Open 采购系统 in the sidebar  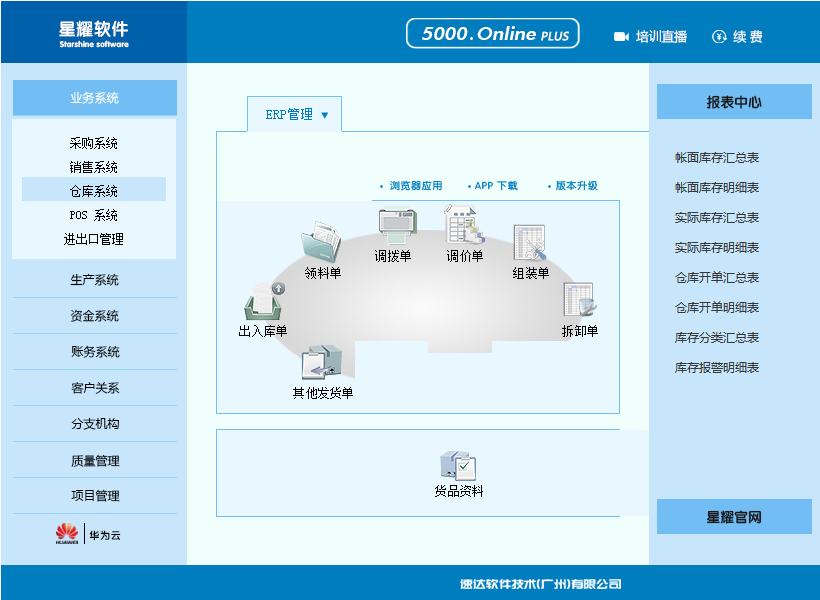tap(94, 143)
